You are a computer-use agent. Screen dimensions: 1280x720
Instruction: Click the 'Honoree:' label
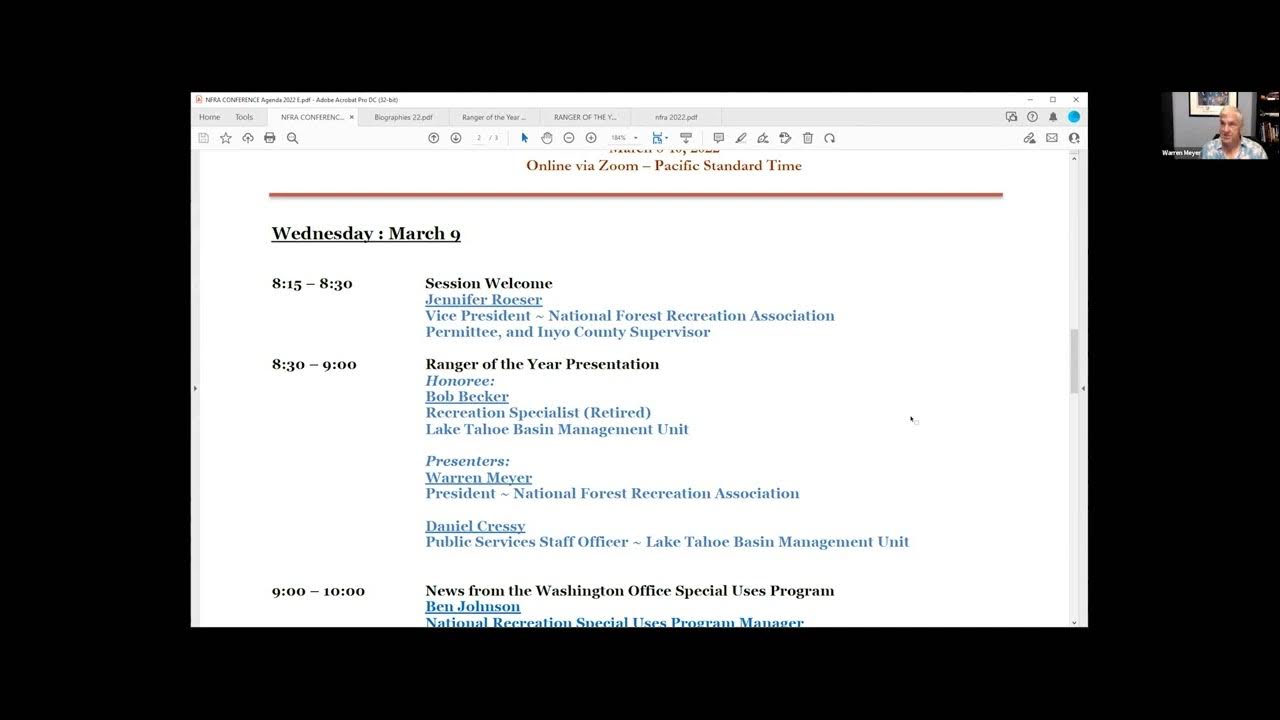point(460,381)
